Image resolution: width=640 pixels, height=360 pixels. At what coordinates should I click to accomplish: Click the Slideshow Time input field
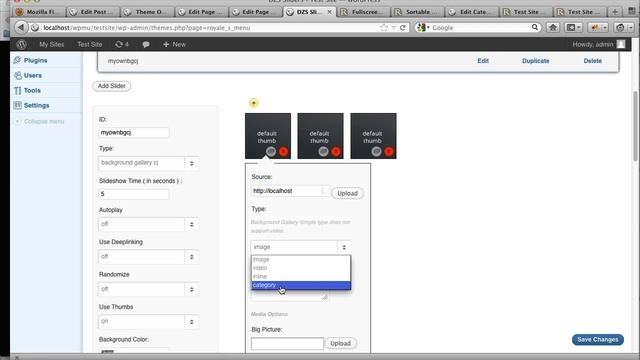pyautogui.click(x=134, y=194)
